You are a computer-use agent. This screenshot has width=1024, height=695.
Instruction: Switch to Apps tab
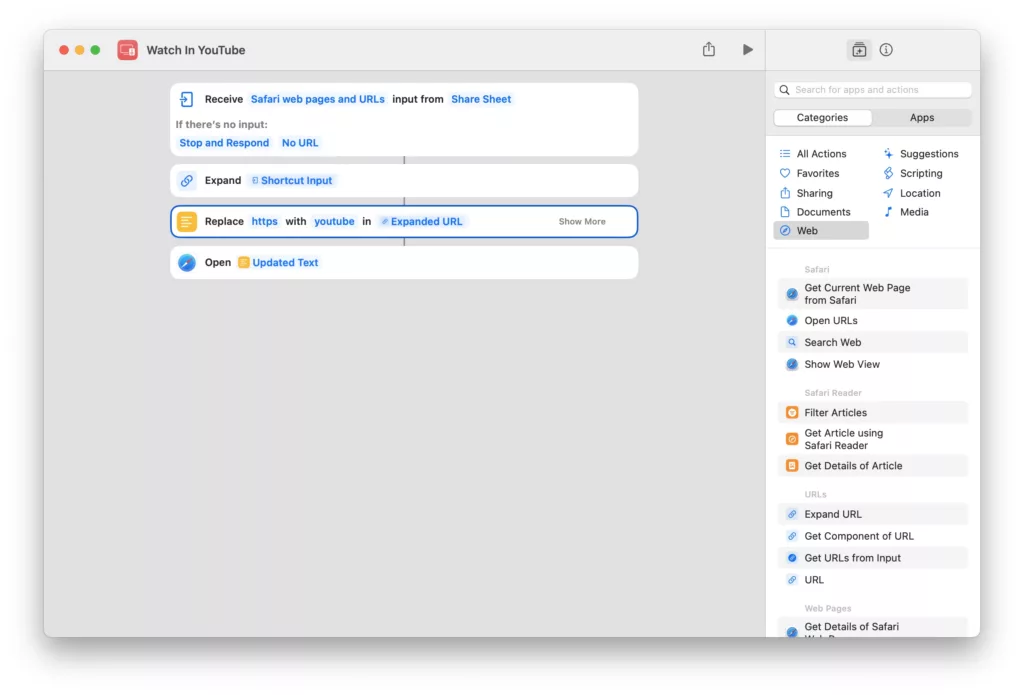921,118
